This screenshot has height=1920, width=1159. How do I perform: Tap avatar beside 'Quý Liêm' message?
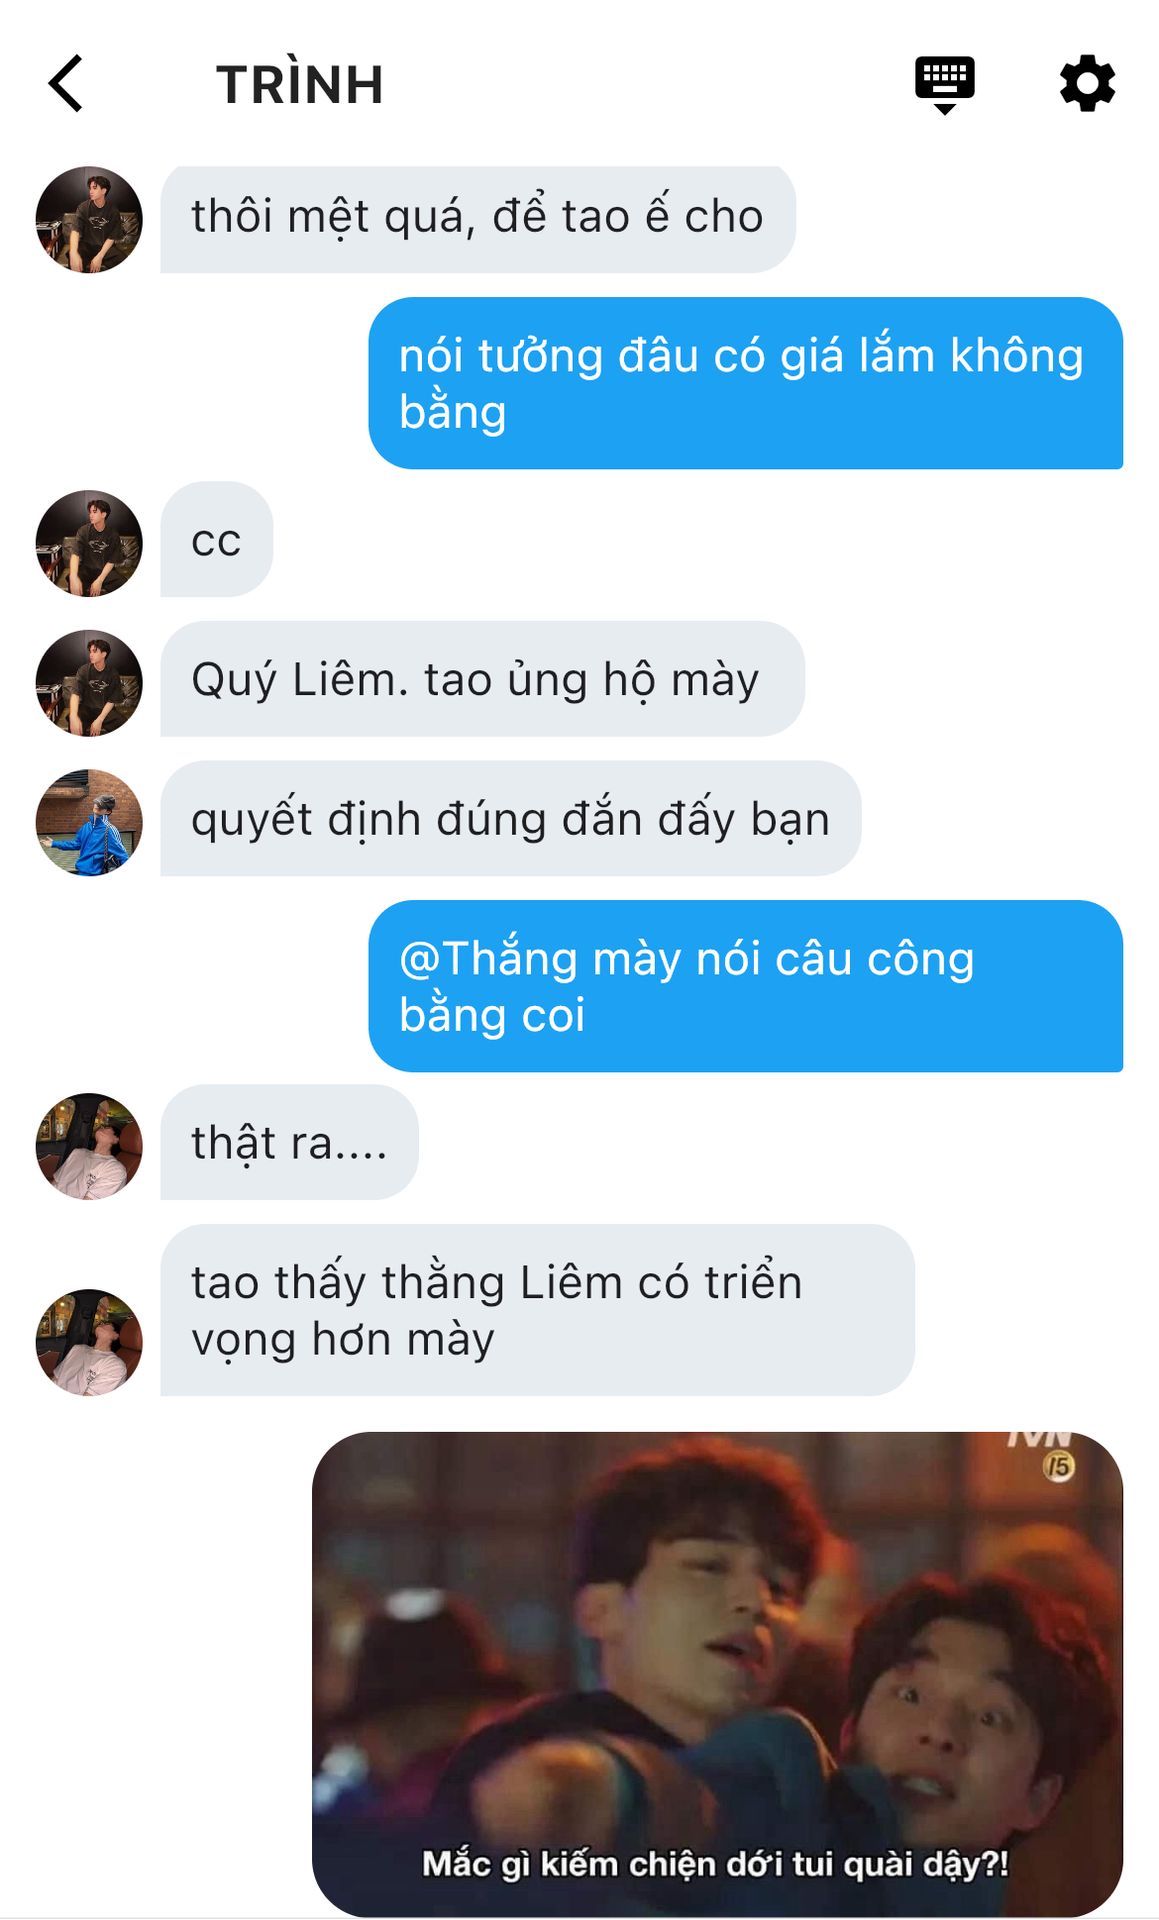89,683
